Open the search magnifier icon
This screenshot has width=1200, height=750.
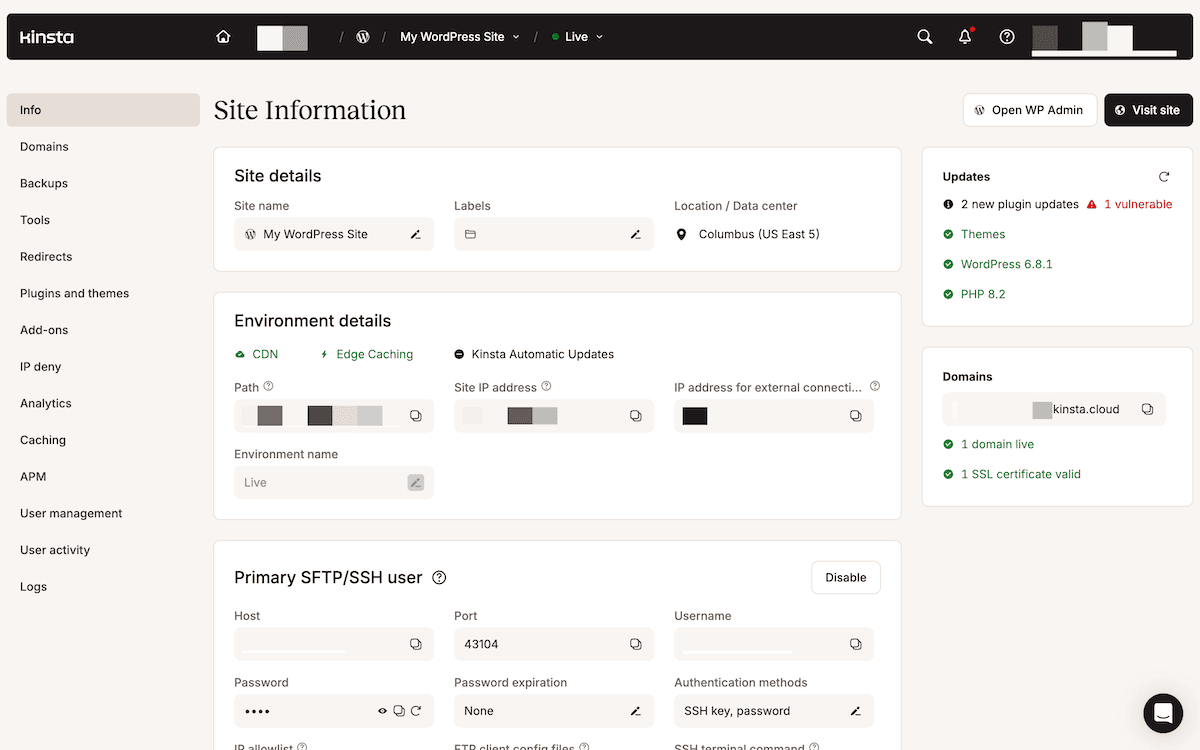coord(925,37)
